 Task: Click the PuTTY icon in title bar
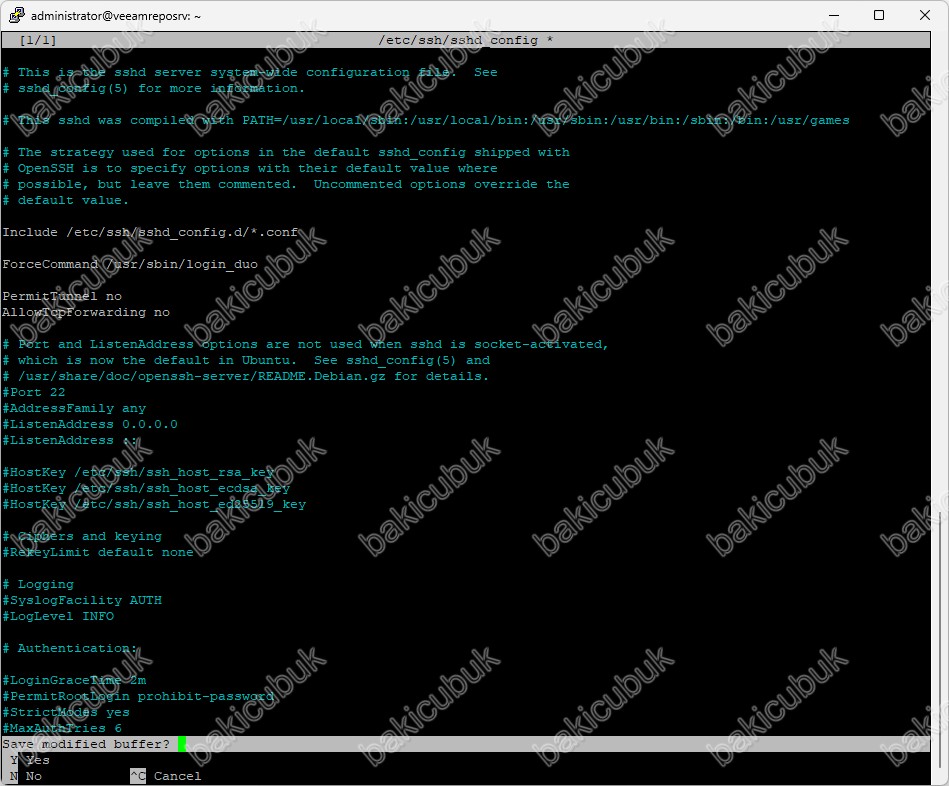16,15
